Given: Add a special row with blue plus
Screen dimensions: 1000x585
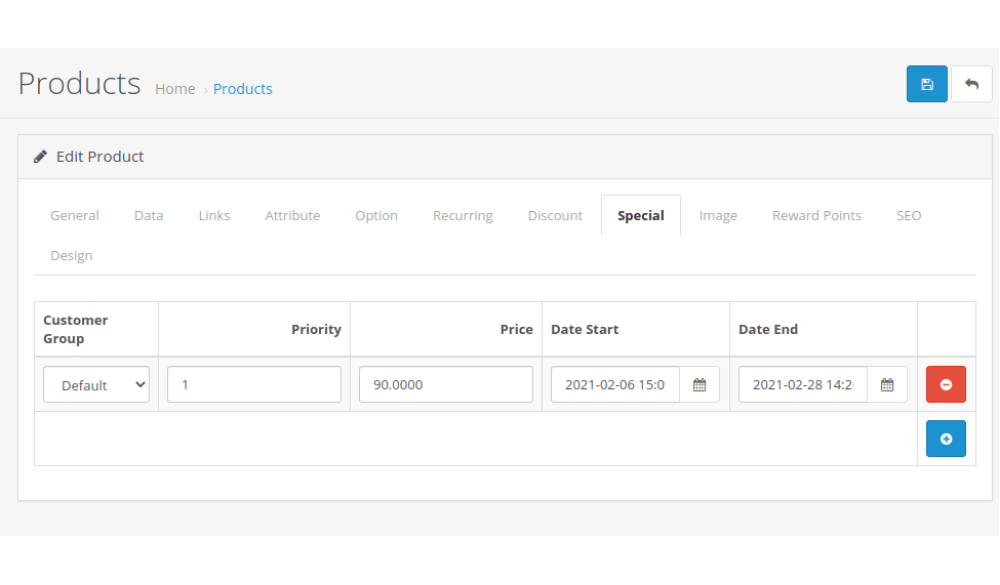Looking at the screenshot, I should [x=945, y=439].
